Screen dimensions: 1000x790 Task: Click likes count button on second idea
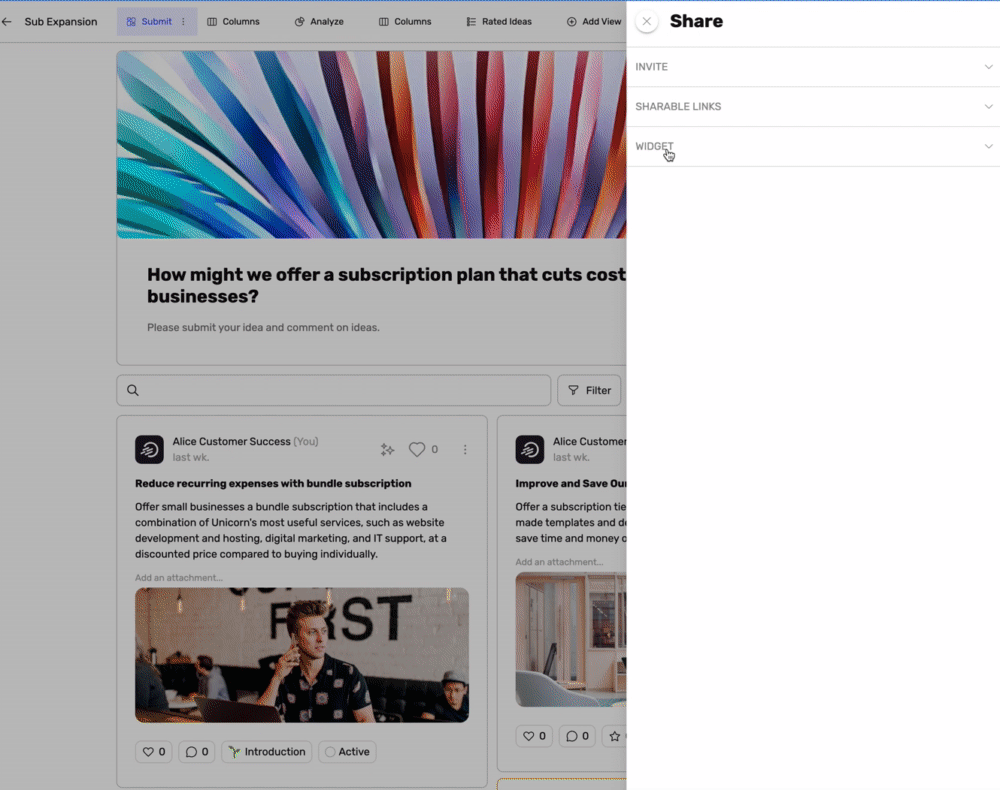tap(534, 736)
